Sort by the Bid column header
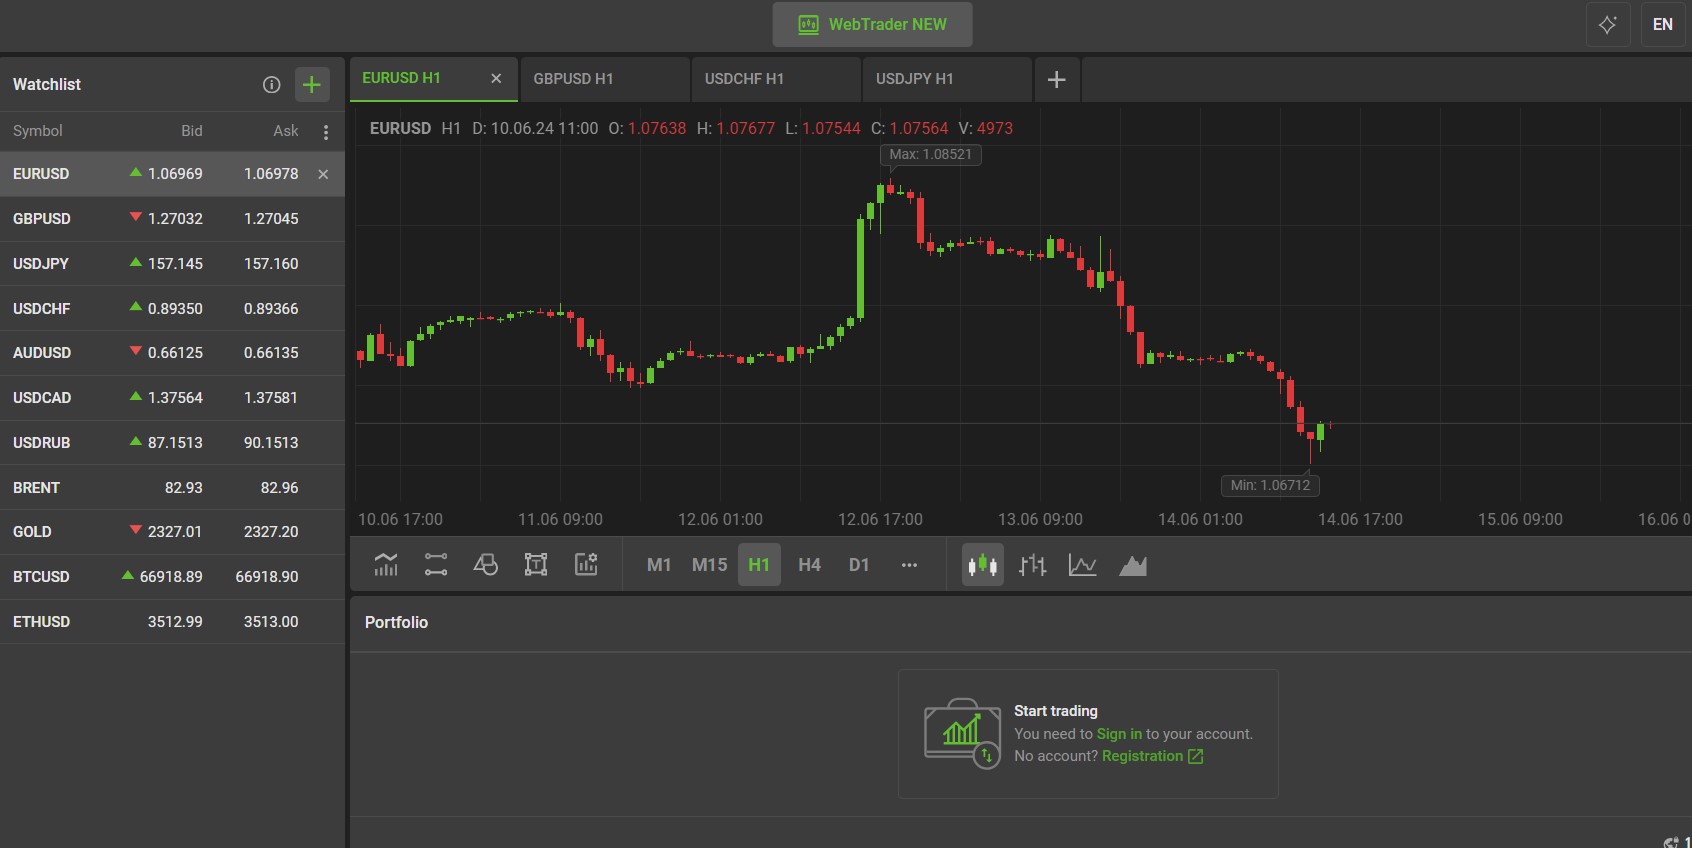 click(192, 131)
